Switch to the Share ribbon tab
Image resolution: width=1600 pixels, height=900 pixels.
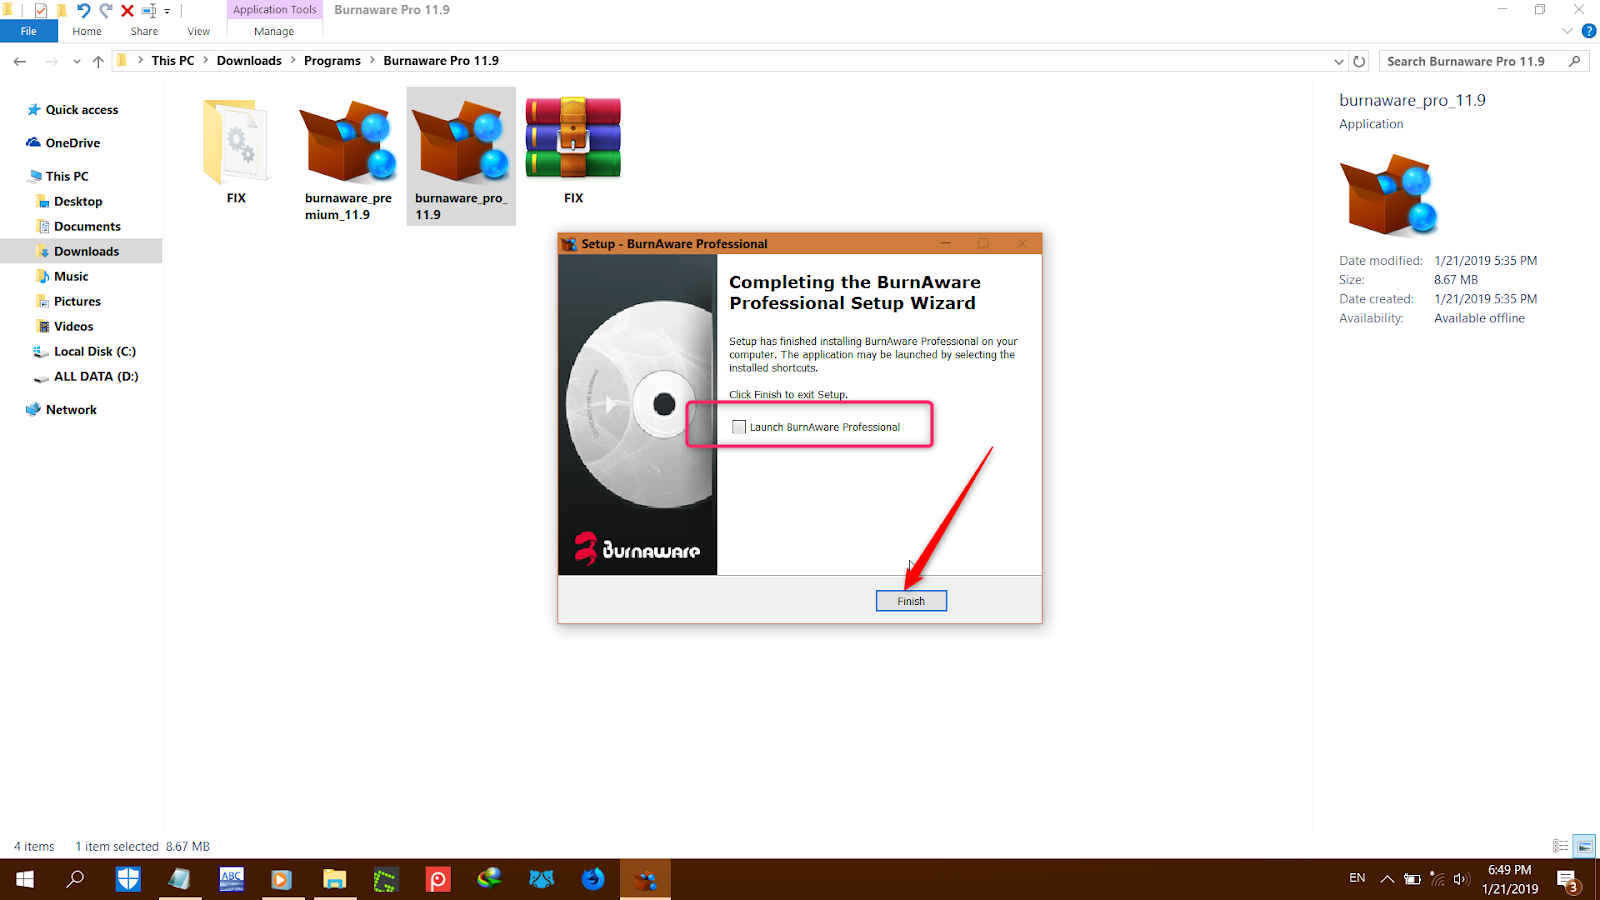tap(144, 31)
